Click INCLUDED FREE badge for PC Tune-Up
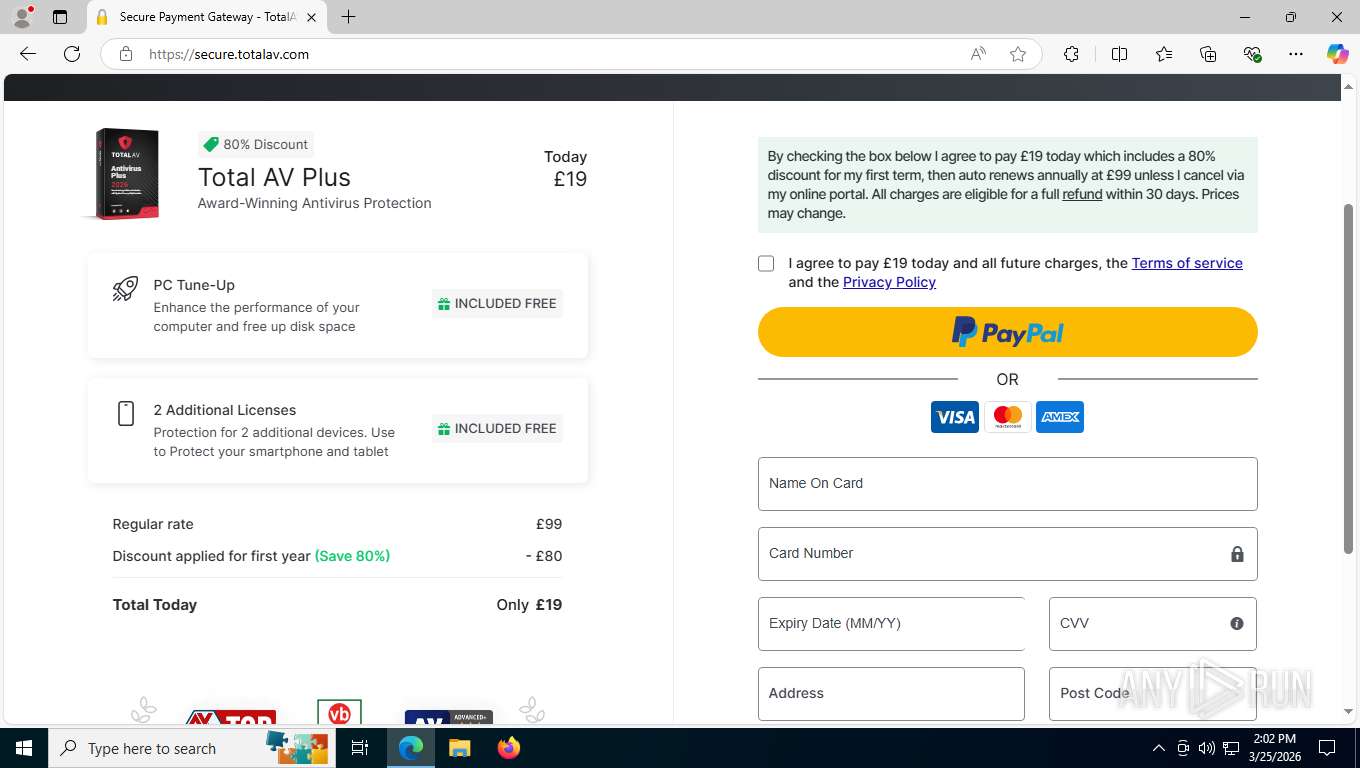Screen dimensions: 1360x768 click(497, 304)
